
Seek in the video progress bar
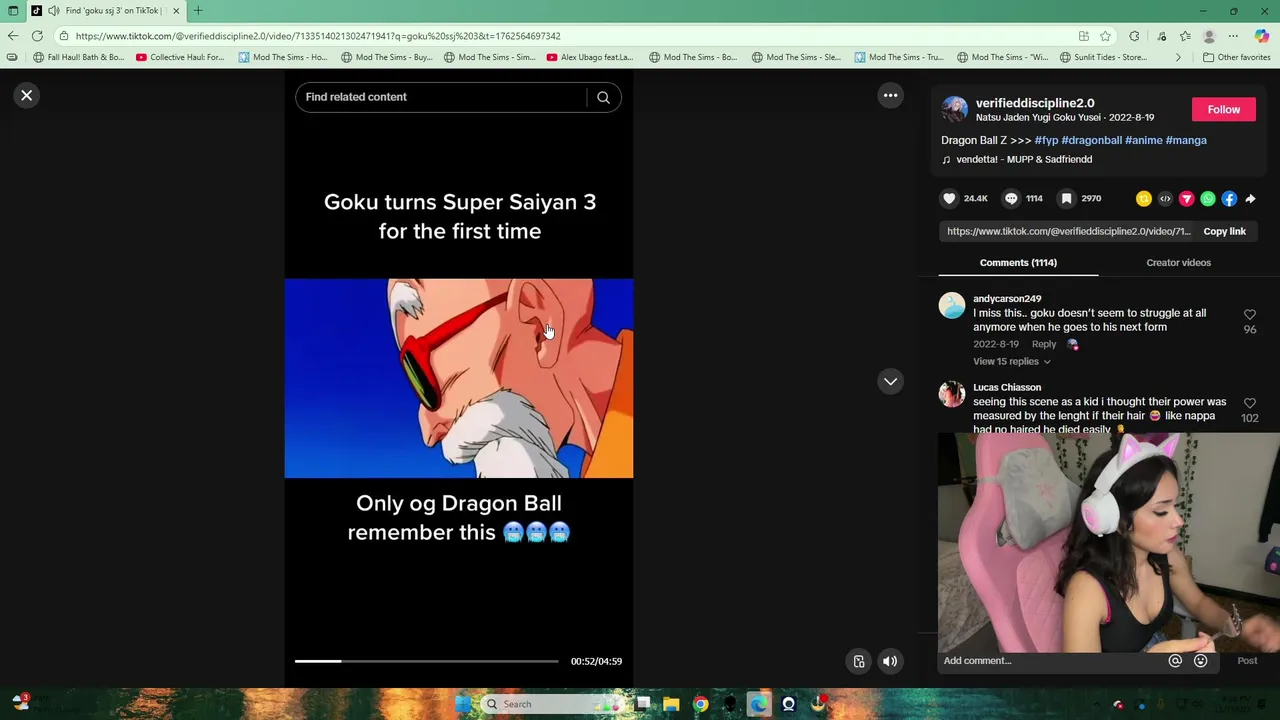(427, 661)
